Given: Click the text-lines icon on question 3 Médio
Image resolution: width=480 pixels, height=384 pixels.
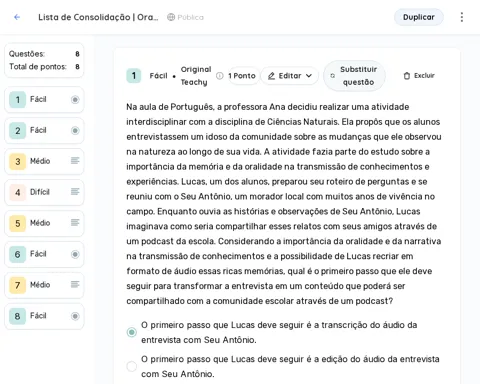Looking at the screenshot, I should (75, 161).
